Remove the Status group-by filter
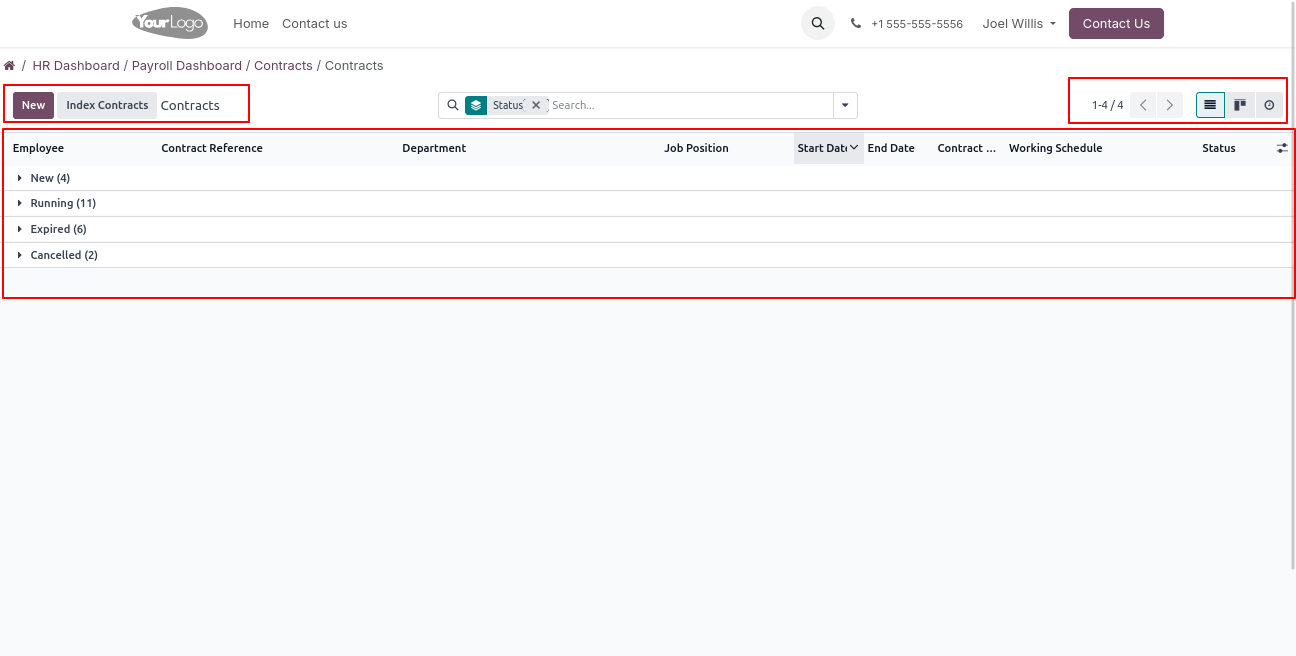The width and height of the screenshot is (1296, 656). pyautogui.click(x=536, y=105)
